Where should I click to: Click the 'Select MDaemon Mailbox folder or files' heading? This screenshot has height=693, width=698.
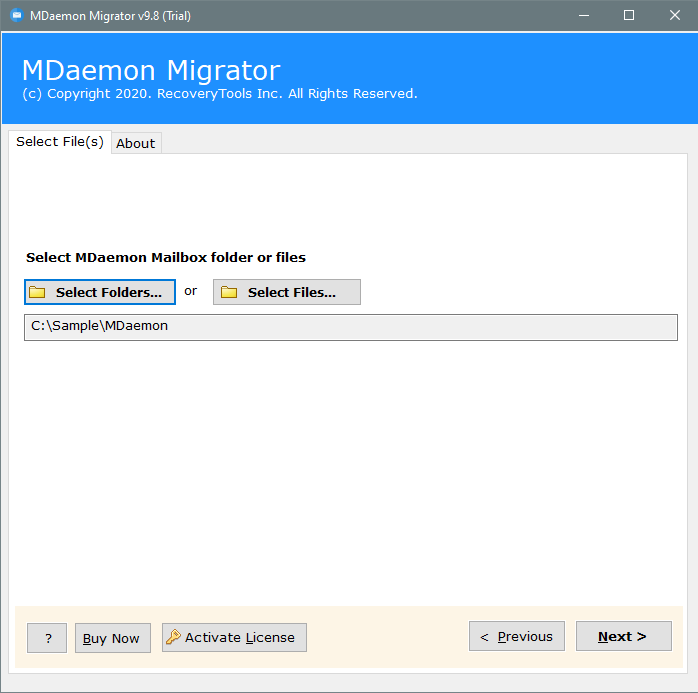pos(166,257)
